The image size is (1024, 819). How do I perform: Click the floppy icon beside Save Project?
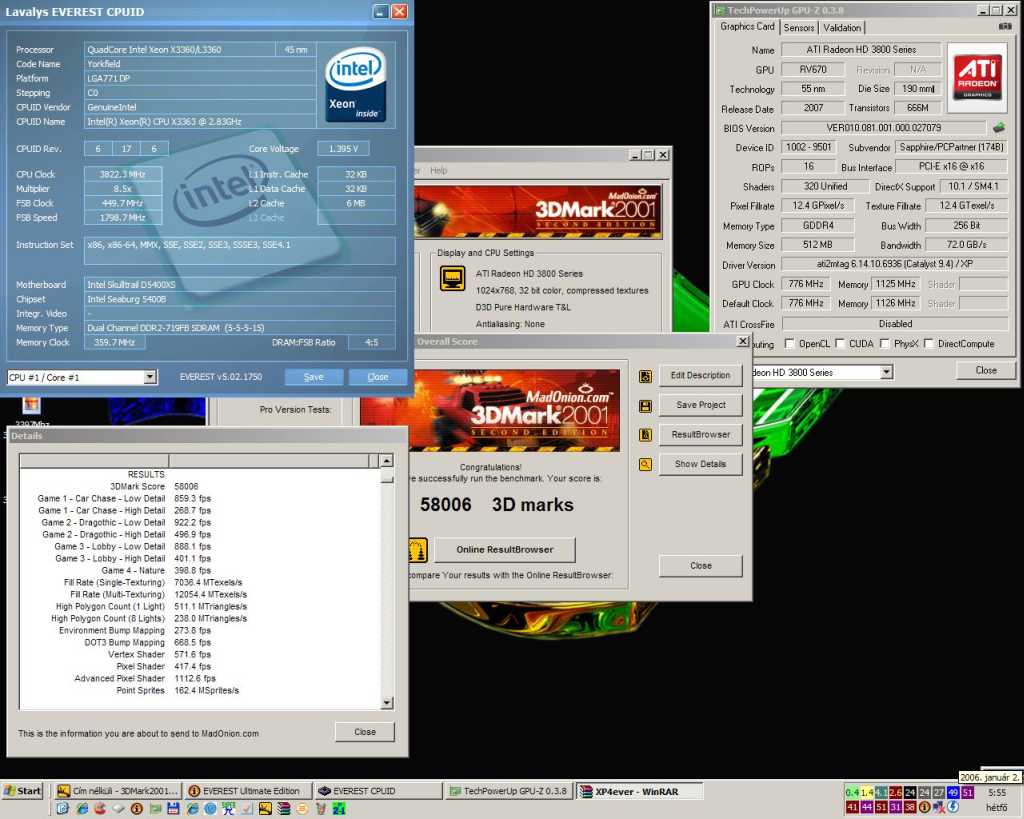(645, 406)
